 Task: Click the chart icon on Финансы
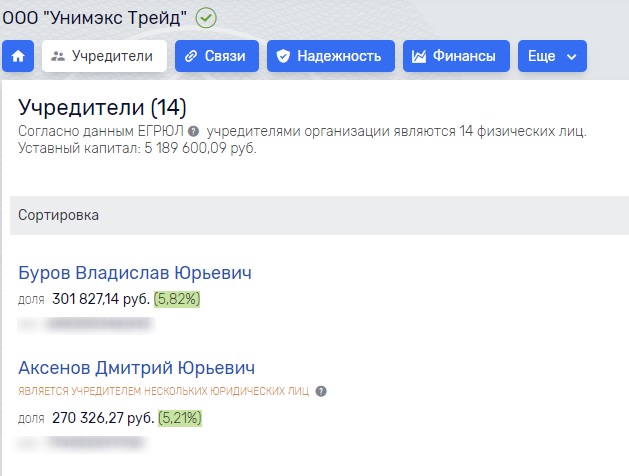point(418,56)
